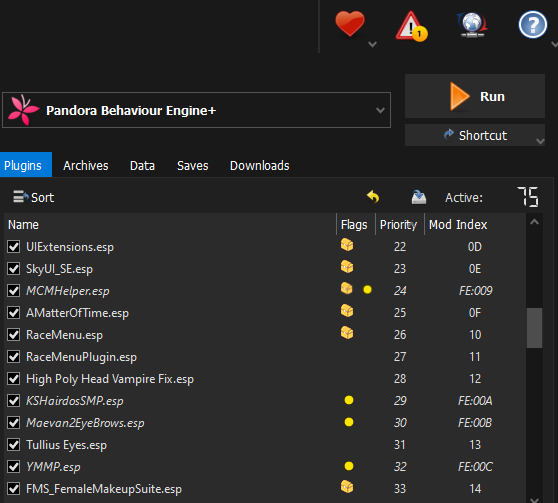Expand the Shortcut dropdown arrow
This screenshot has height=503, width=558.
click(540, 141)
